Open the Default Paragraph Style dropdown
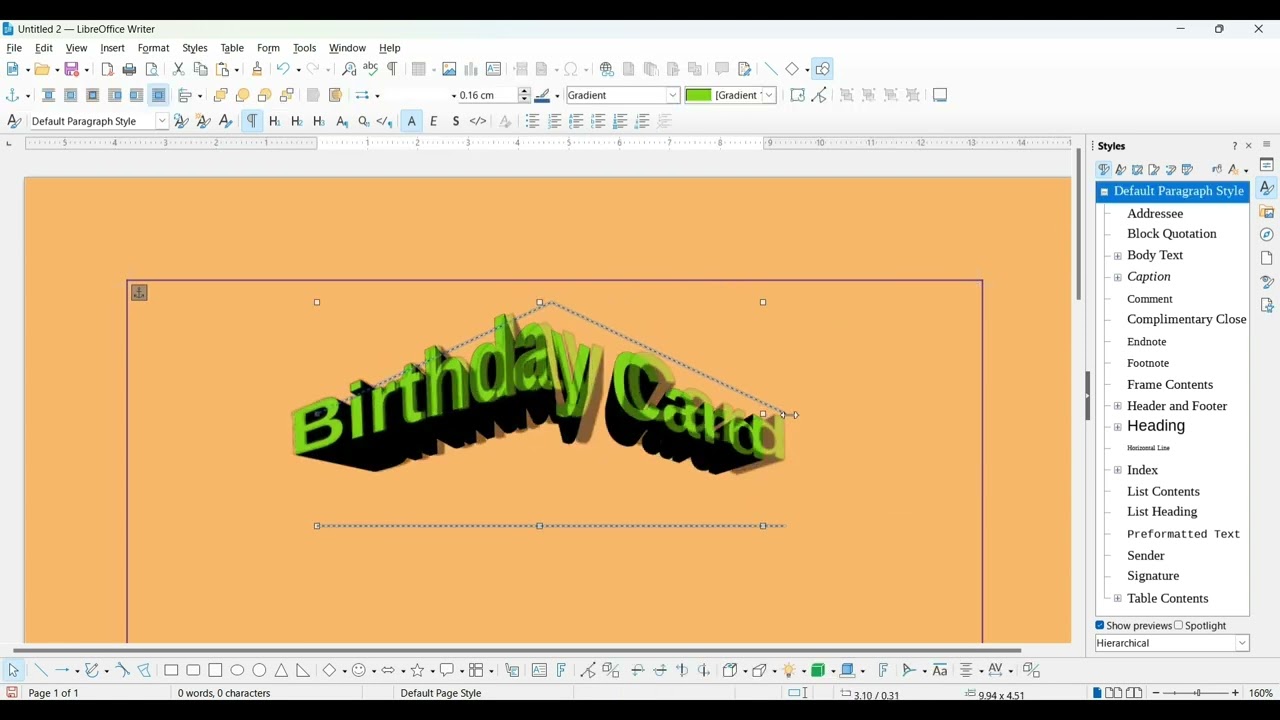The height and width of the screenshot is (720, 1280). click(162, 121)
